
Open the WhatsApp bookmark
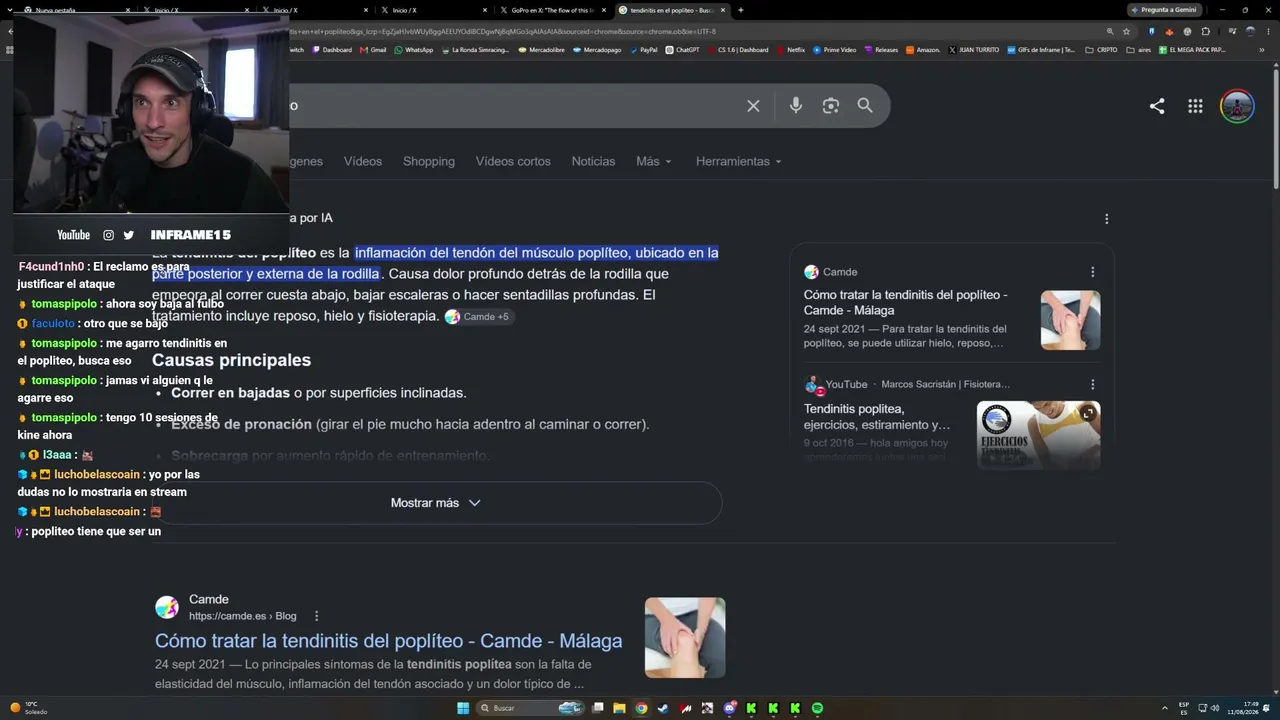[414, 50]
